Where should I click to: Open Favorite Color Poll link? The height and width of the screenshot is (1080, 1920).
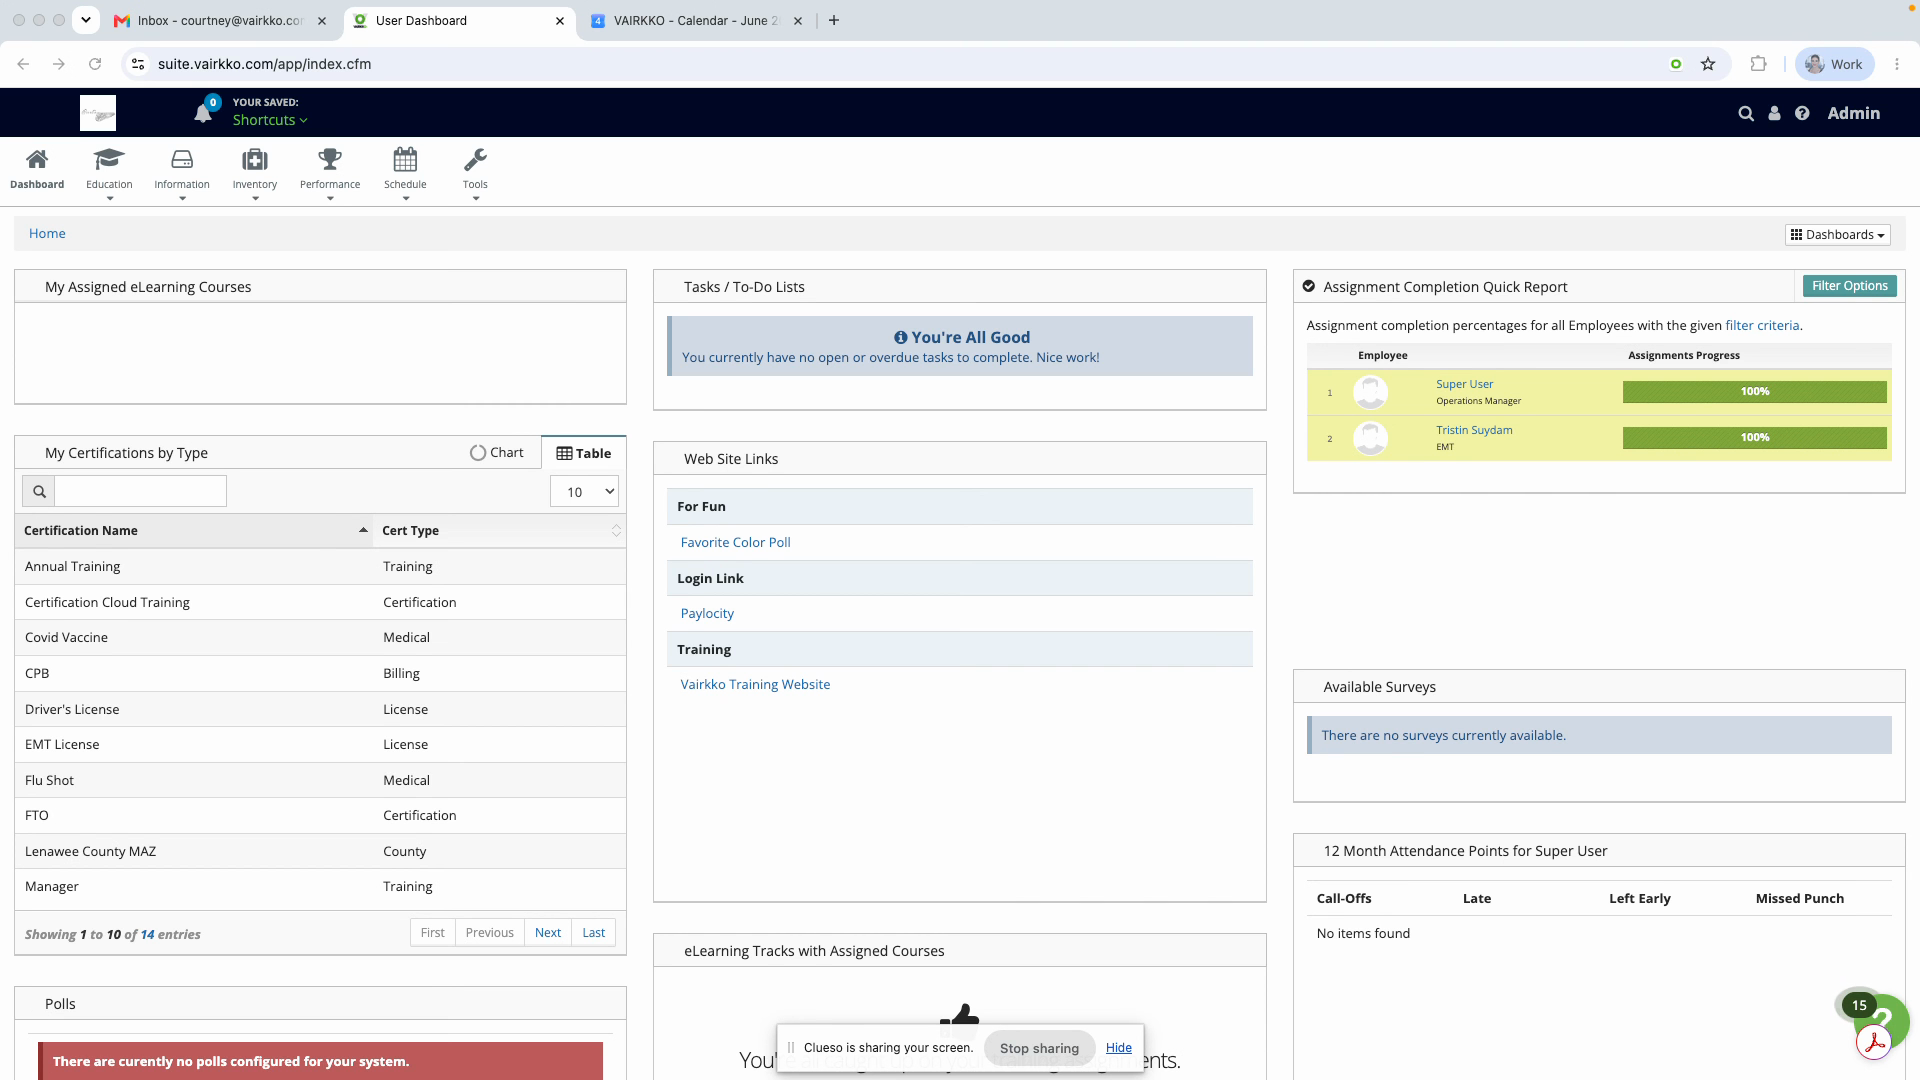pos(735,542)
